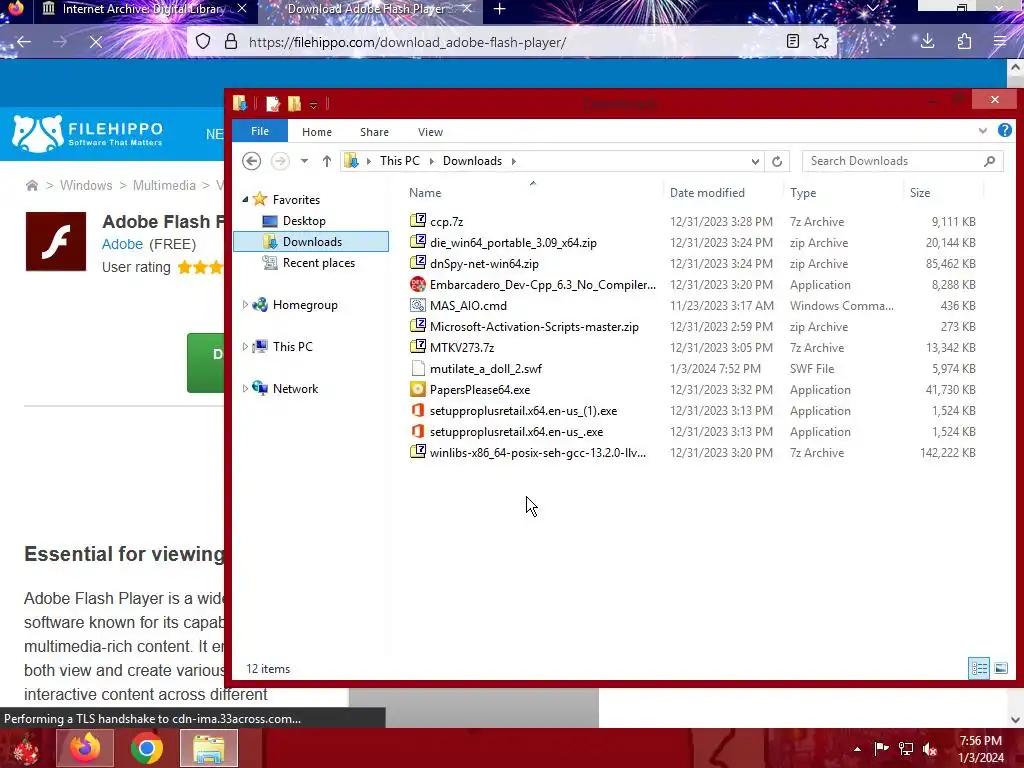
Task: Click FileHippo home breadcrumb icon
Action: pos(31,185)
